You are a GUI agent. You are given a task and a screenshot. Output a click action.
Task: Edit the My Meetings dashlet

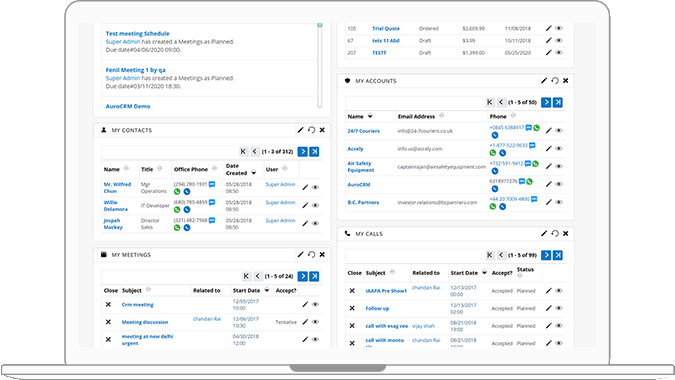point(300,254)
